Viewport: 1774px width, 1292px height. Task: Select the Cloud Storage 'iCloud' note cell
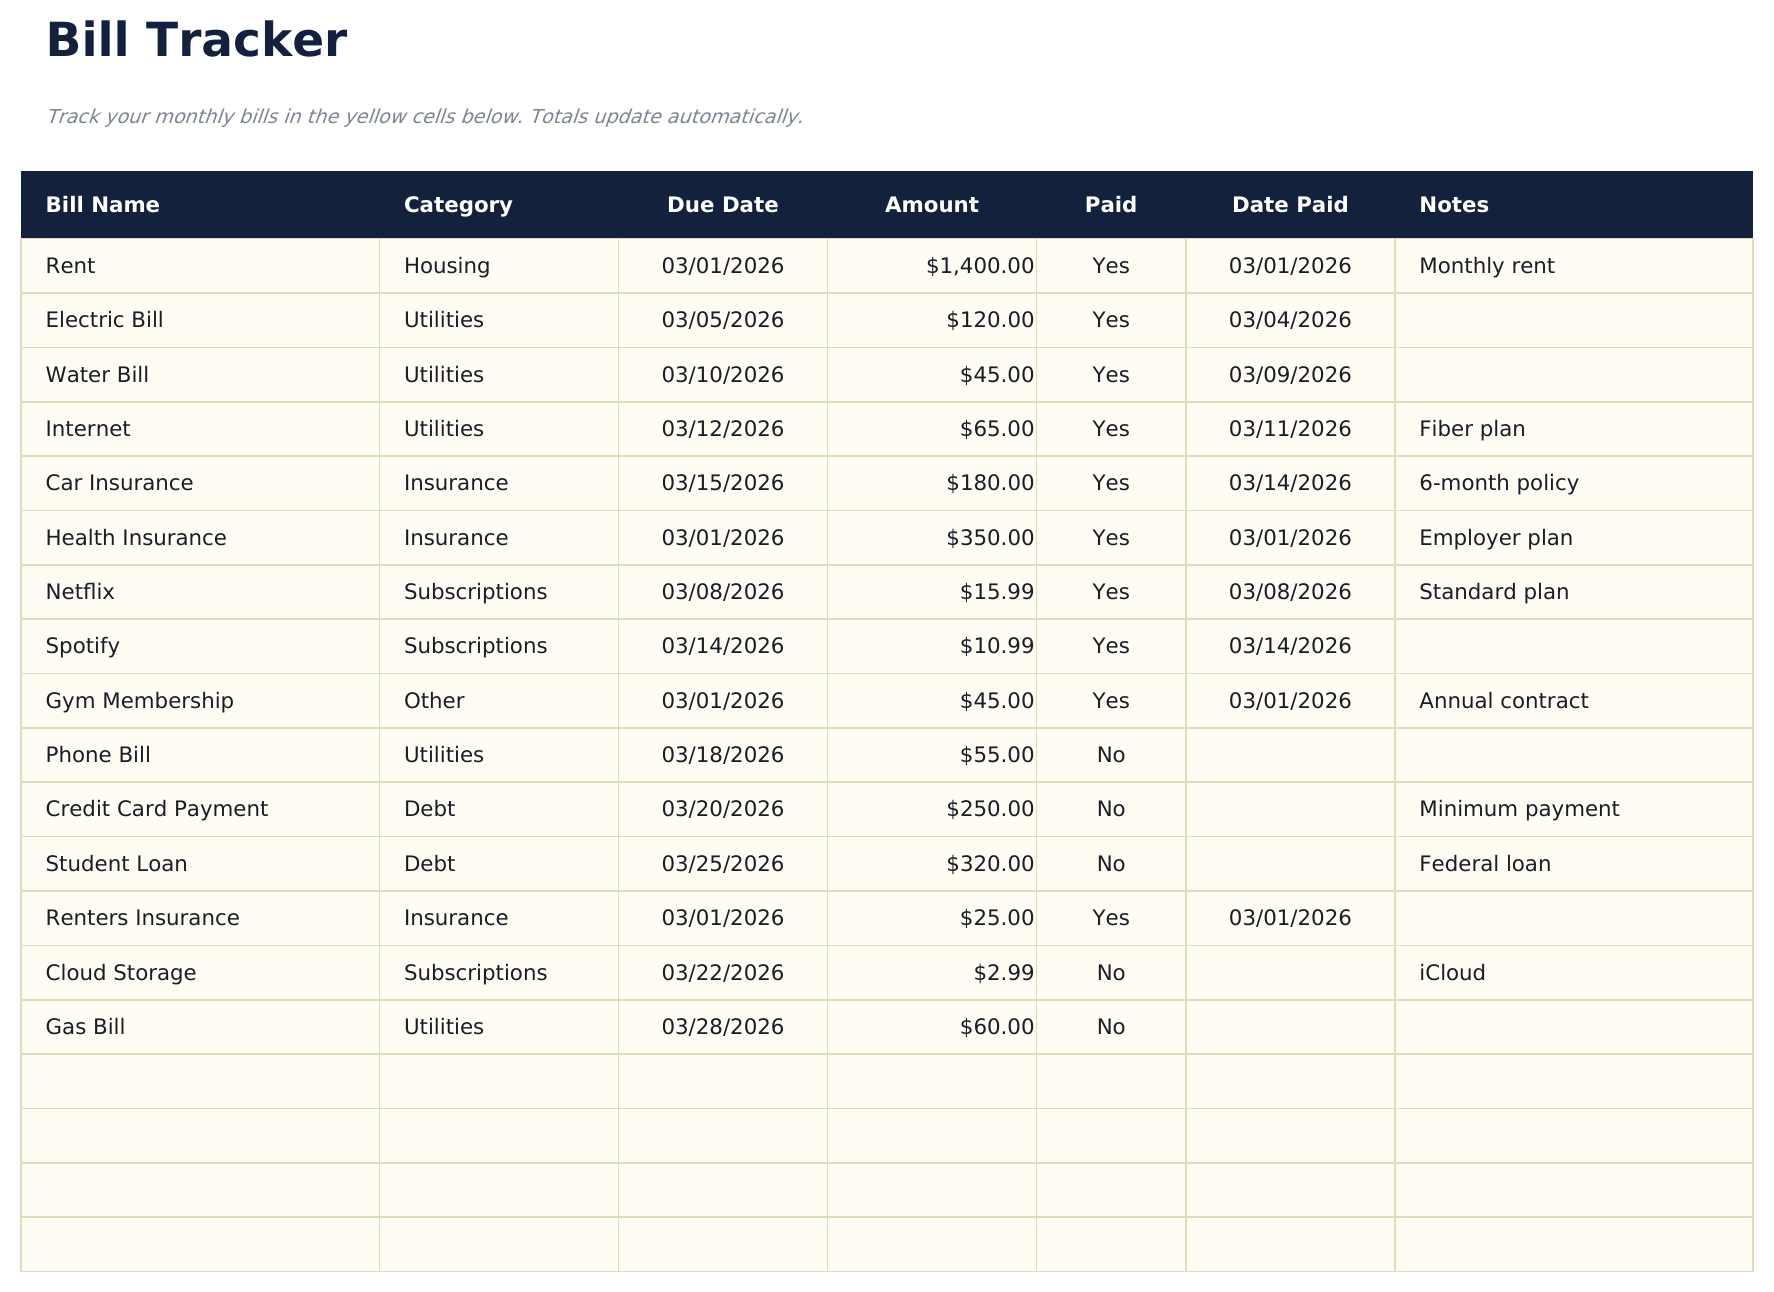[1452, 972]
